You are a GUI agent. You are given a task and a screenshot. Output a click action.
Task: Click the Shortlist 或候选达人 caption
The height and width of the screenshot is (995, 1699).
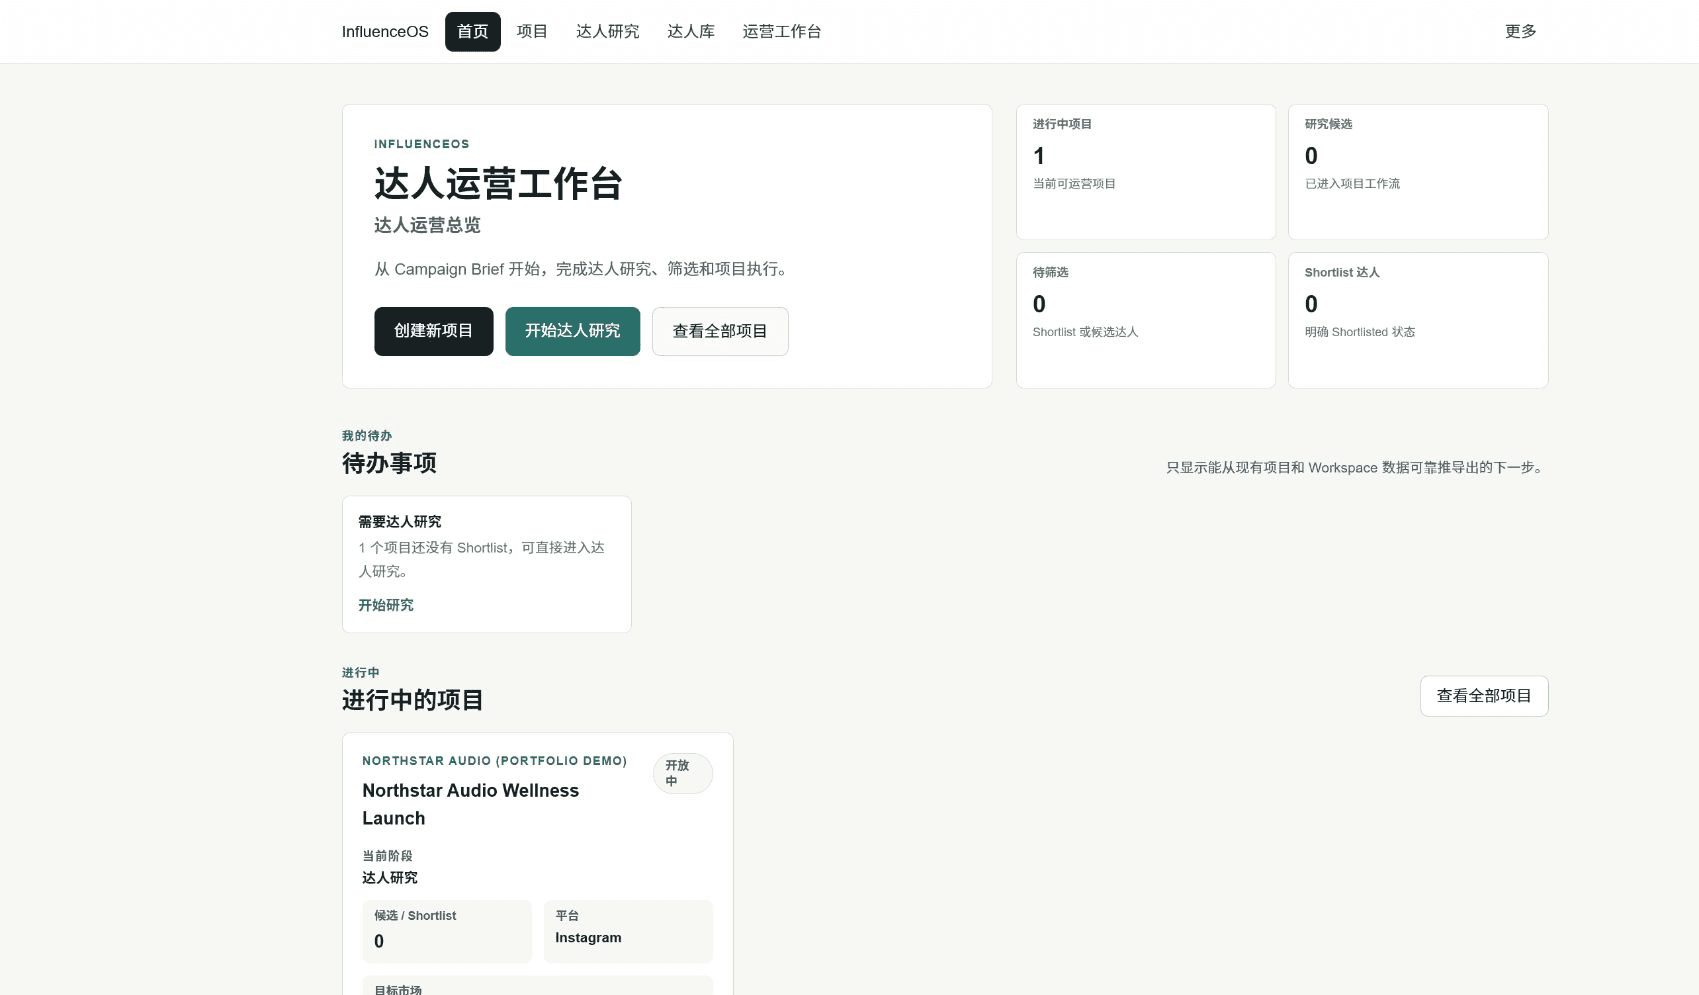pyautogui.click(x=1085, y=332)
